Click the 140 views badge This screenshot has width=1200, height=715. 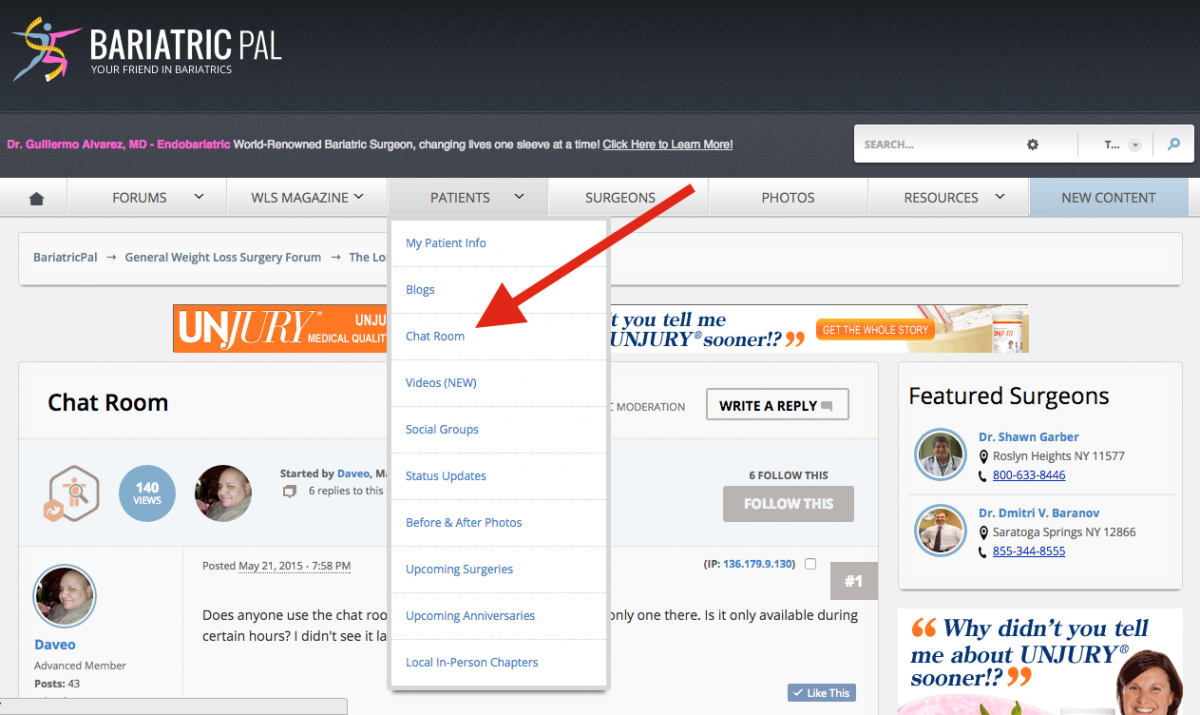coord(147,493)
